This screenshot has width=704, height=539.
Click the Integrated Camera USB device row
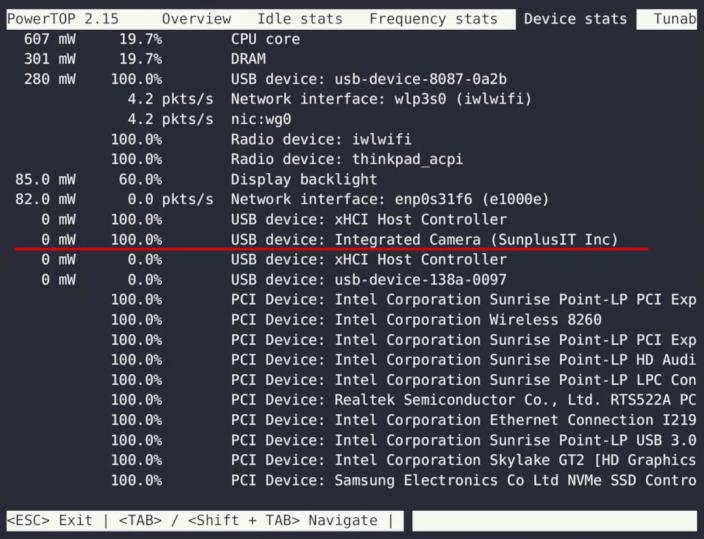point(424,240)
